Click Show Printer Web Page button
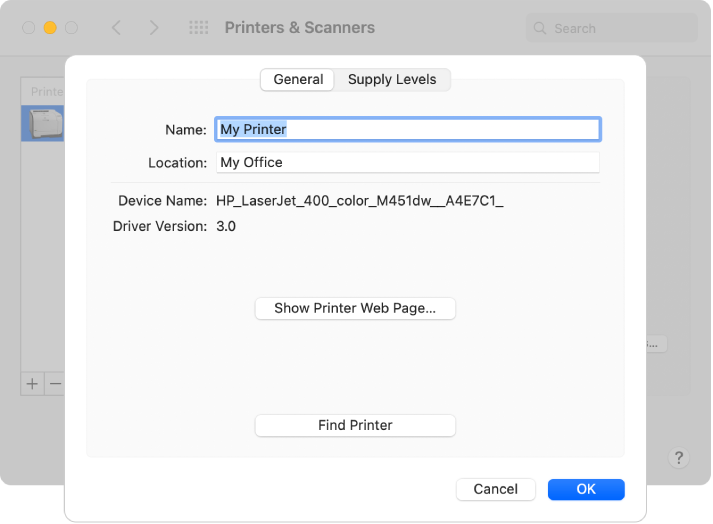 pyautogui.click(x=355, y=308)
